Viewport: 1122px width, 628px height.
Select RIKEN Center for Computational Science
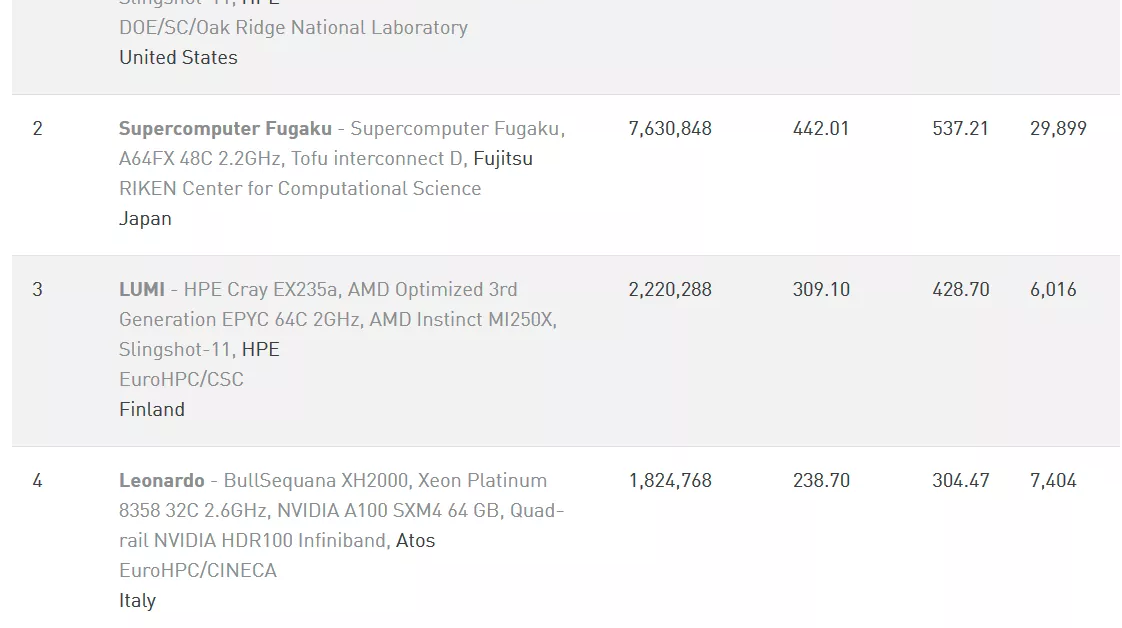pos(300,189)
